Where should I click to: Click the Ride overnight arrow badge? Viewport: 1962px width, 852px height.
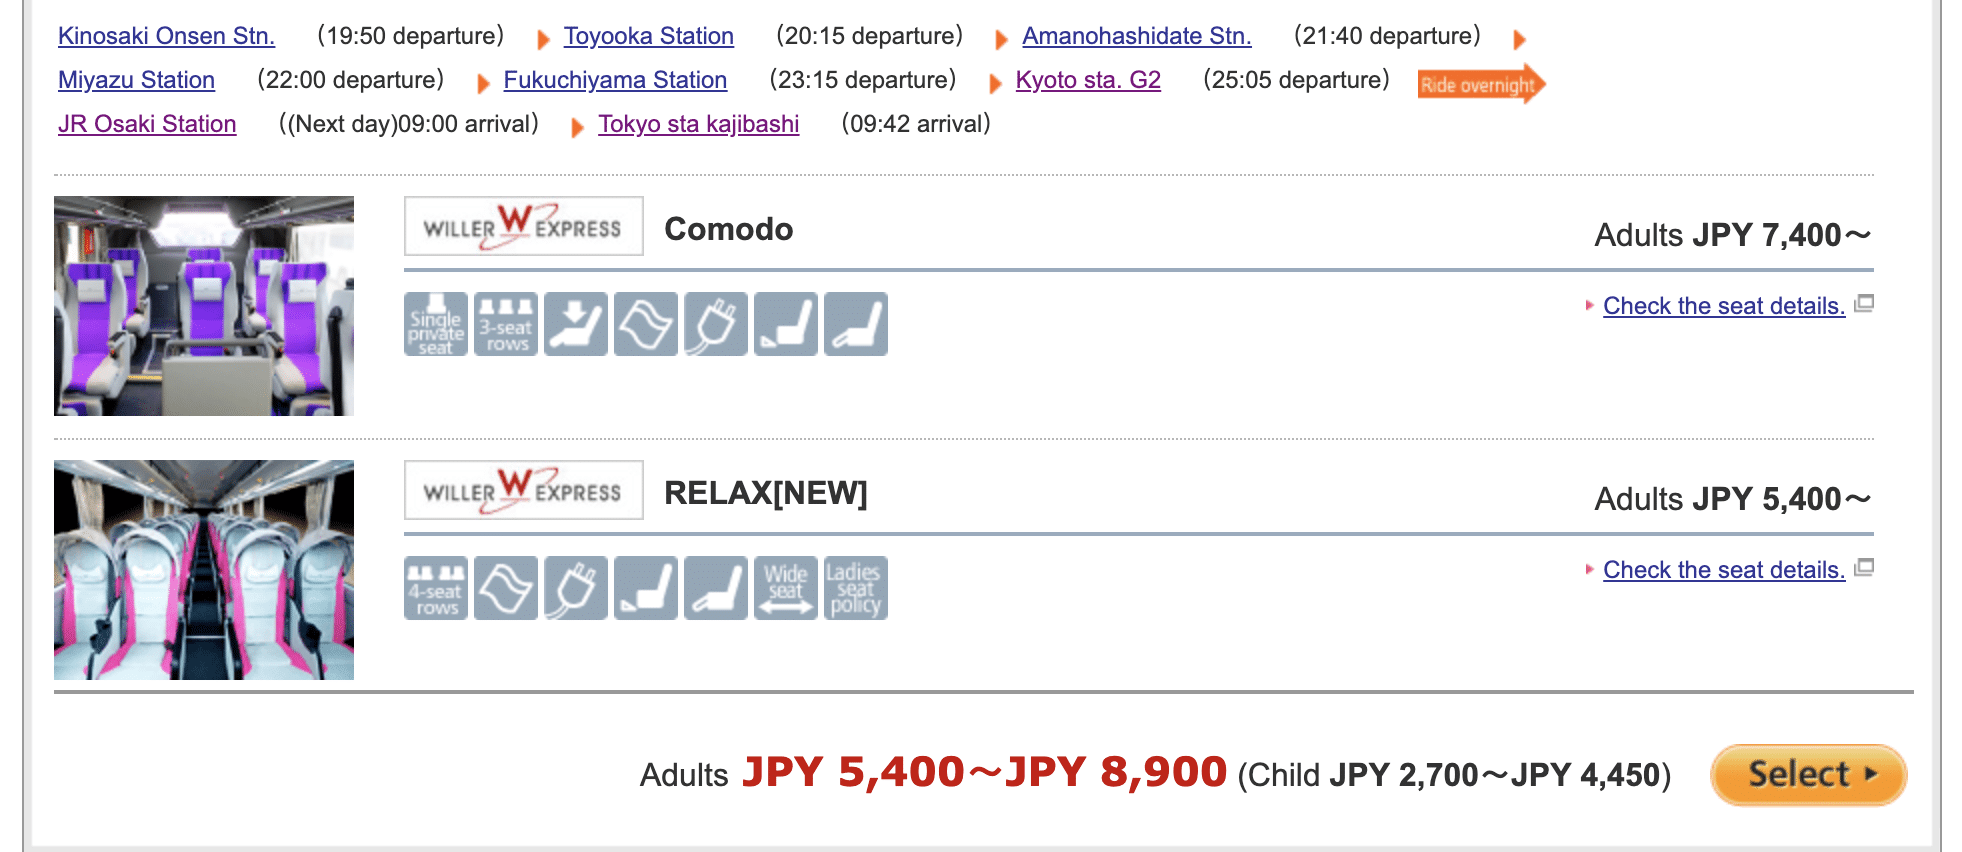click(x=1482, y=84)
